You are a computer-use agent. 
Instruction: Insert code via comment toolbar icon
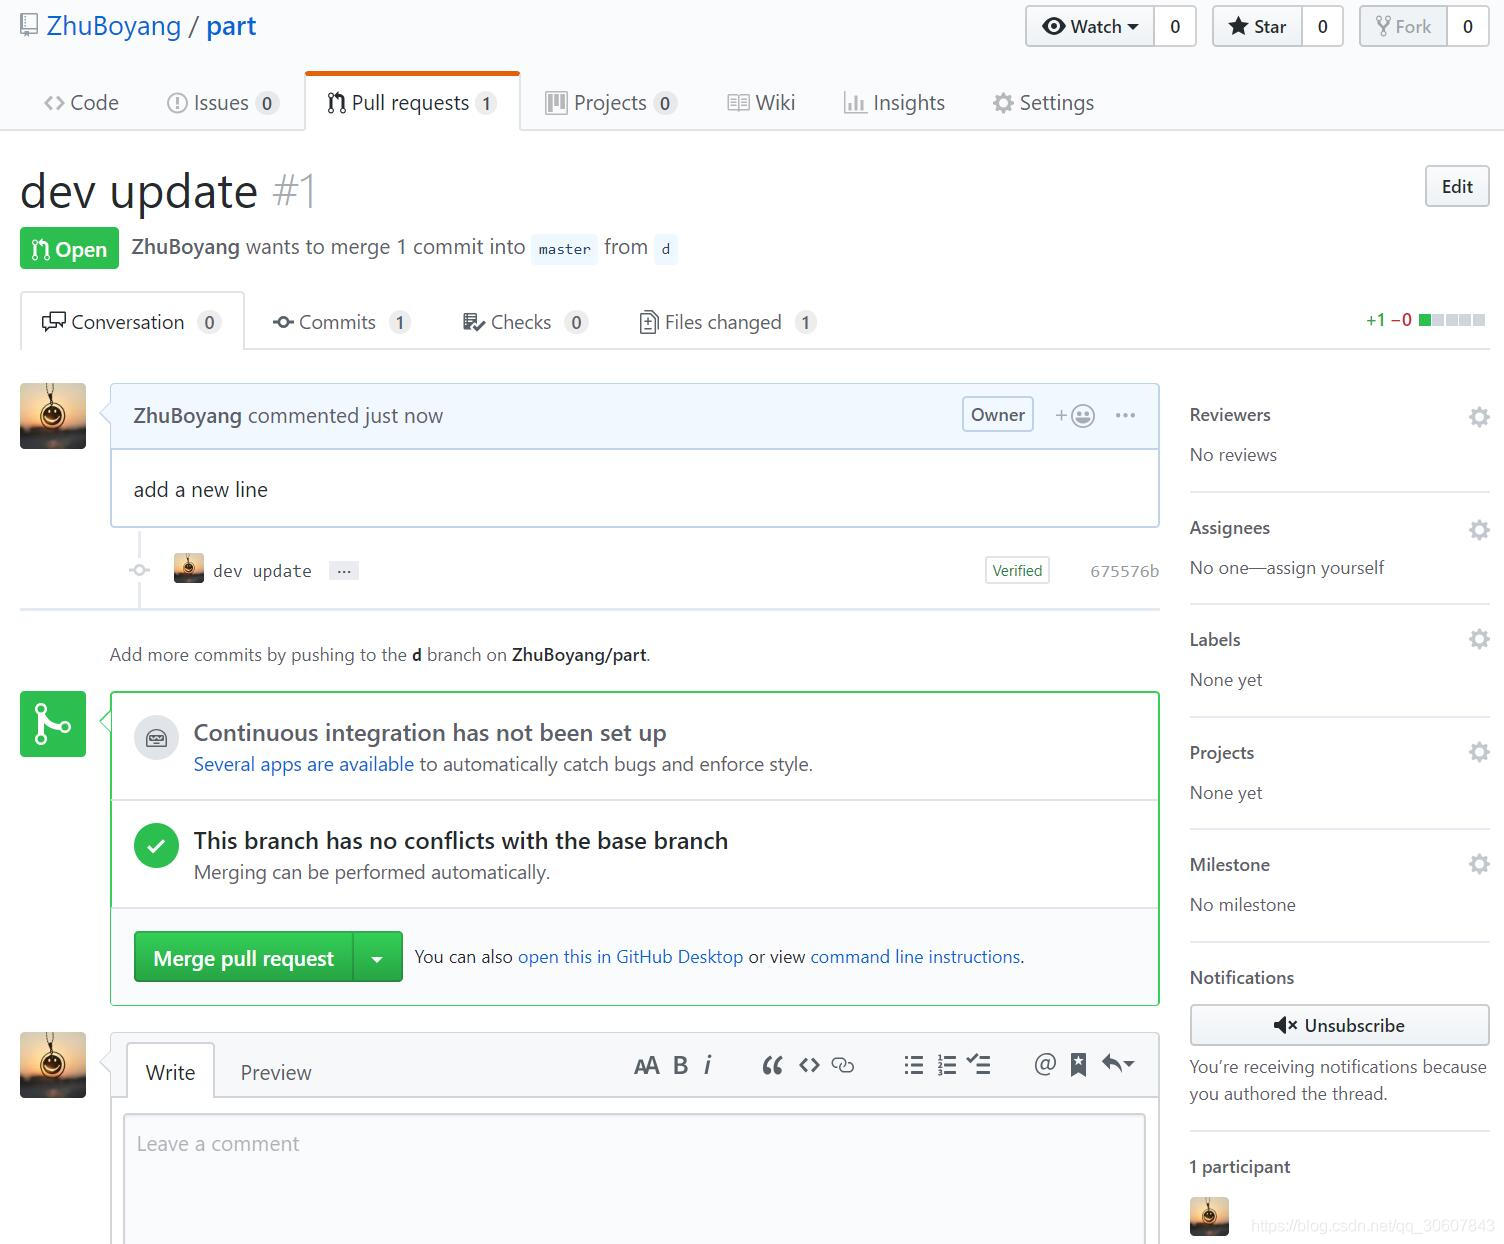(x=809, y=1065)
